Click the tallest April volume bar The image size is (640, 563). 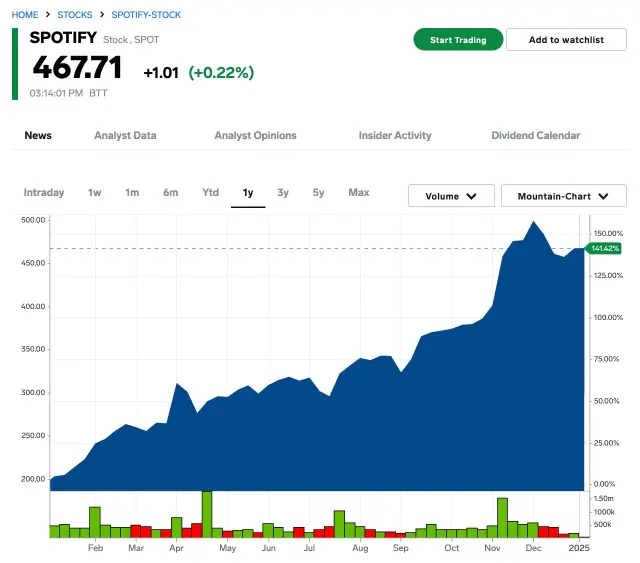click(x=207, y=514)
